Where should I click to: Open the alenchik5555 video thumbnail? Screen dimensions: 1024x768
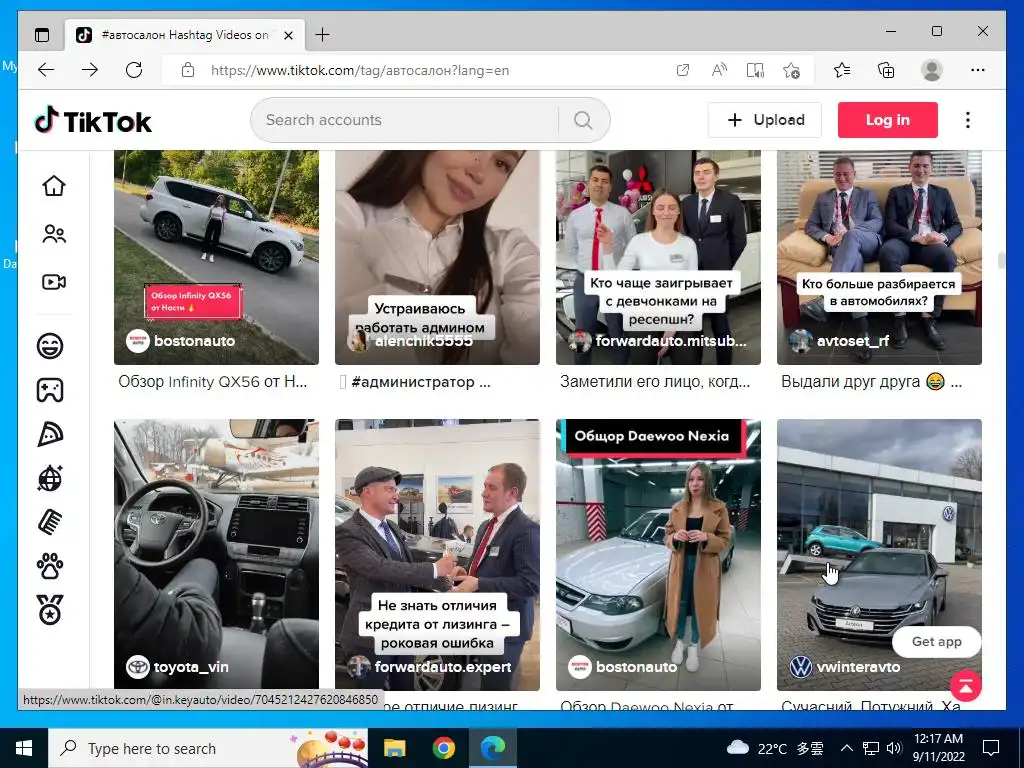(x=437, y=257)
